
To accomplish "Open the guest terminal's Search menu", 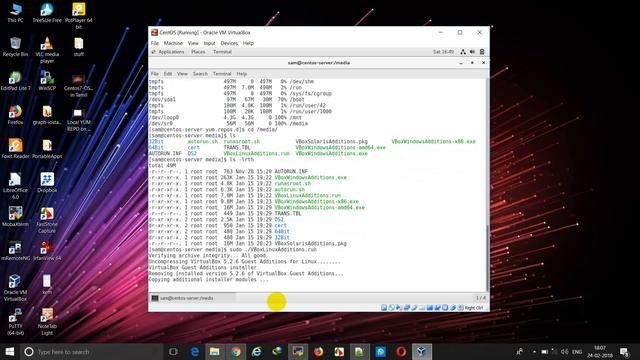I will pos(200,74).
